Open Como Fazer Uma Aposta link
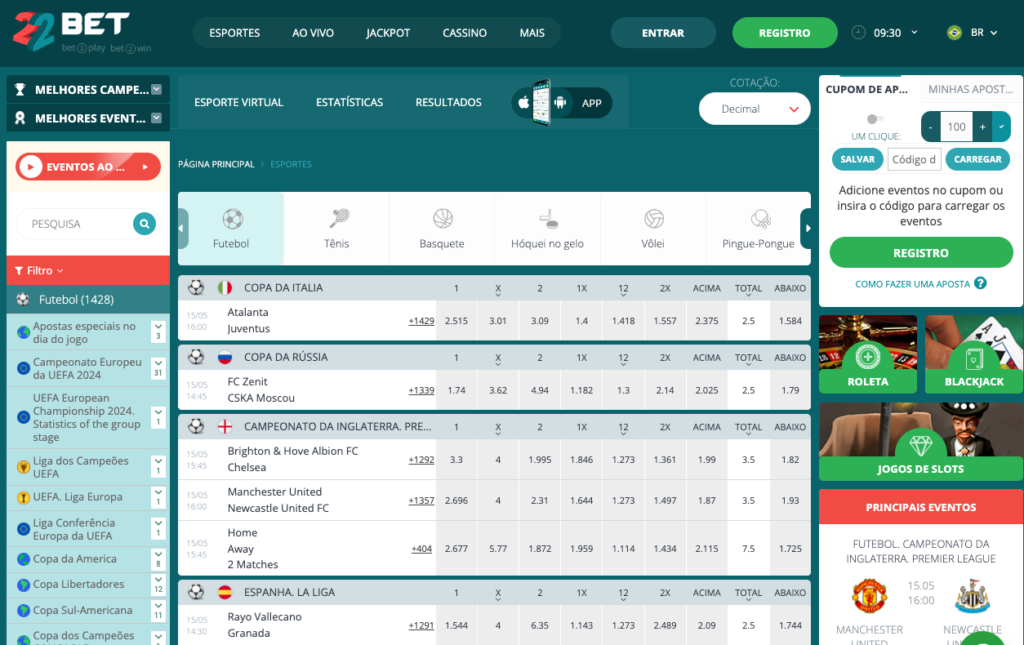 912,284
